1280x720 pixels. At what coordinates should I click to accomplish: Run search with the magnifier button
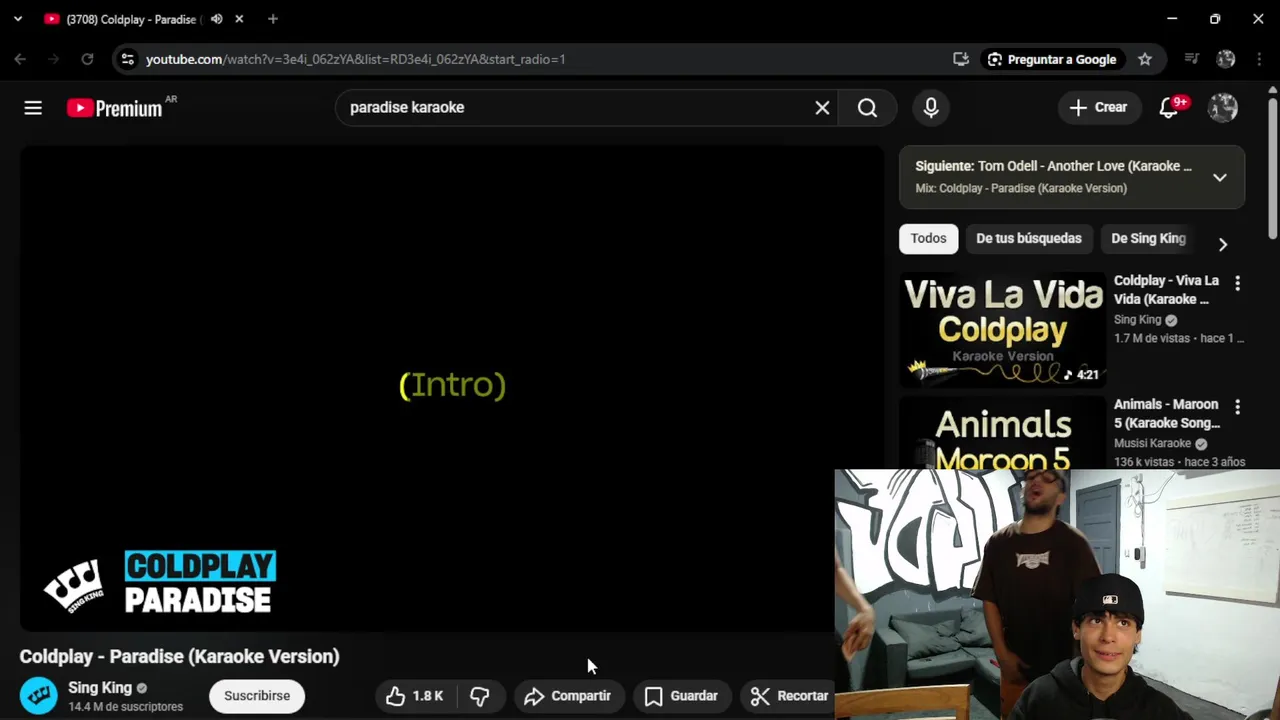click(x=867, y=108)
